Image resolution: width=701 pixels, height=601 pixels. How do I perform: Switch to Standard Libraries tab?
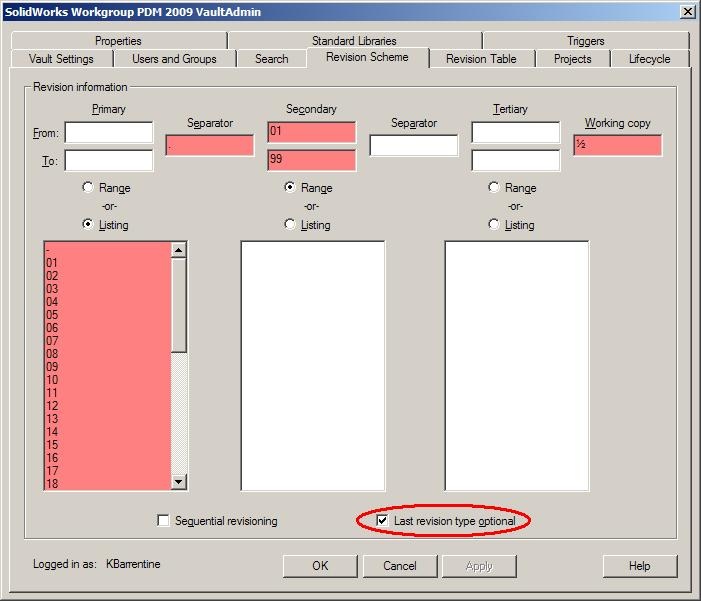(x=355, y=41)
